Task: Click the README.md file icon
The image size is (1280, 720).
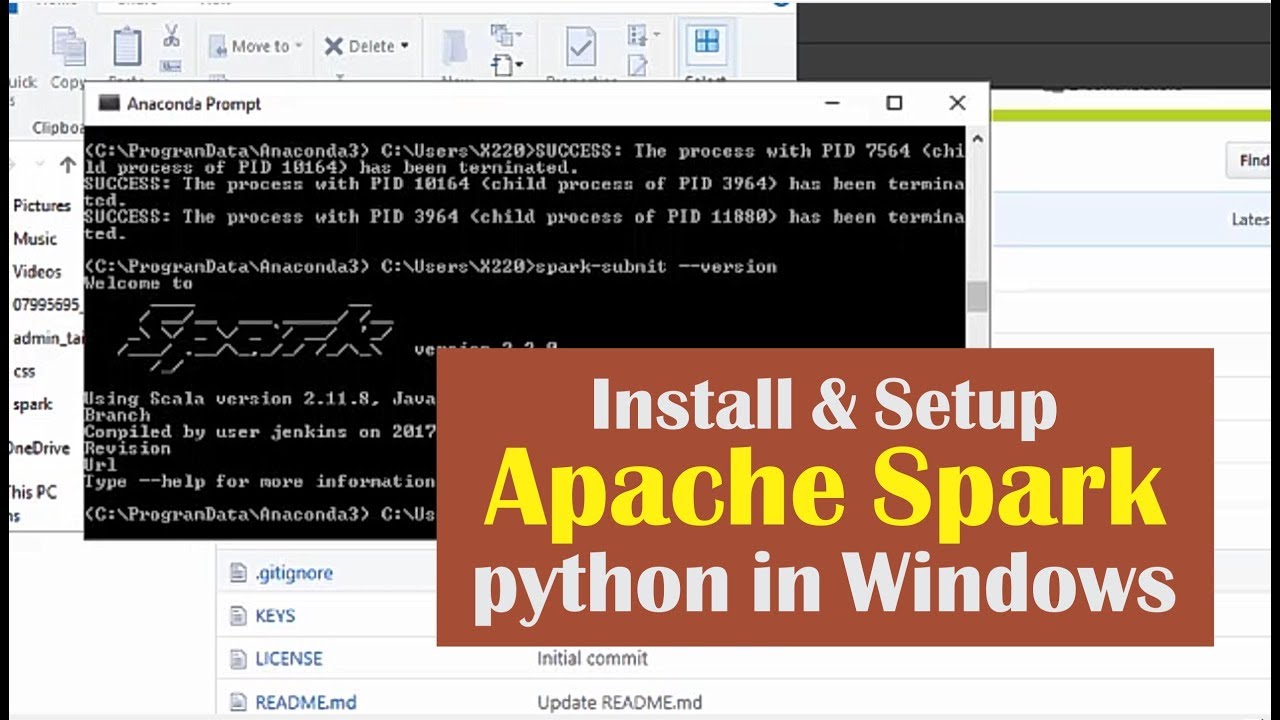Action: click(237, 702)
